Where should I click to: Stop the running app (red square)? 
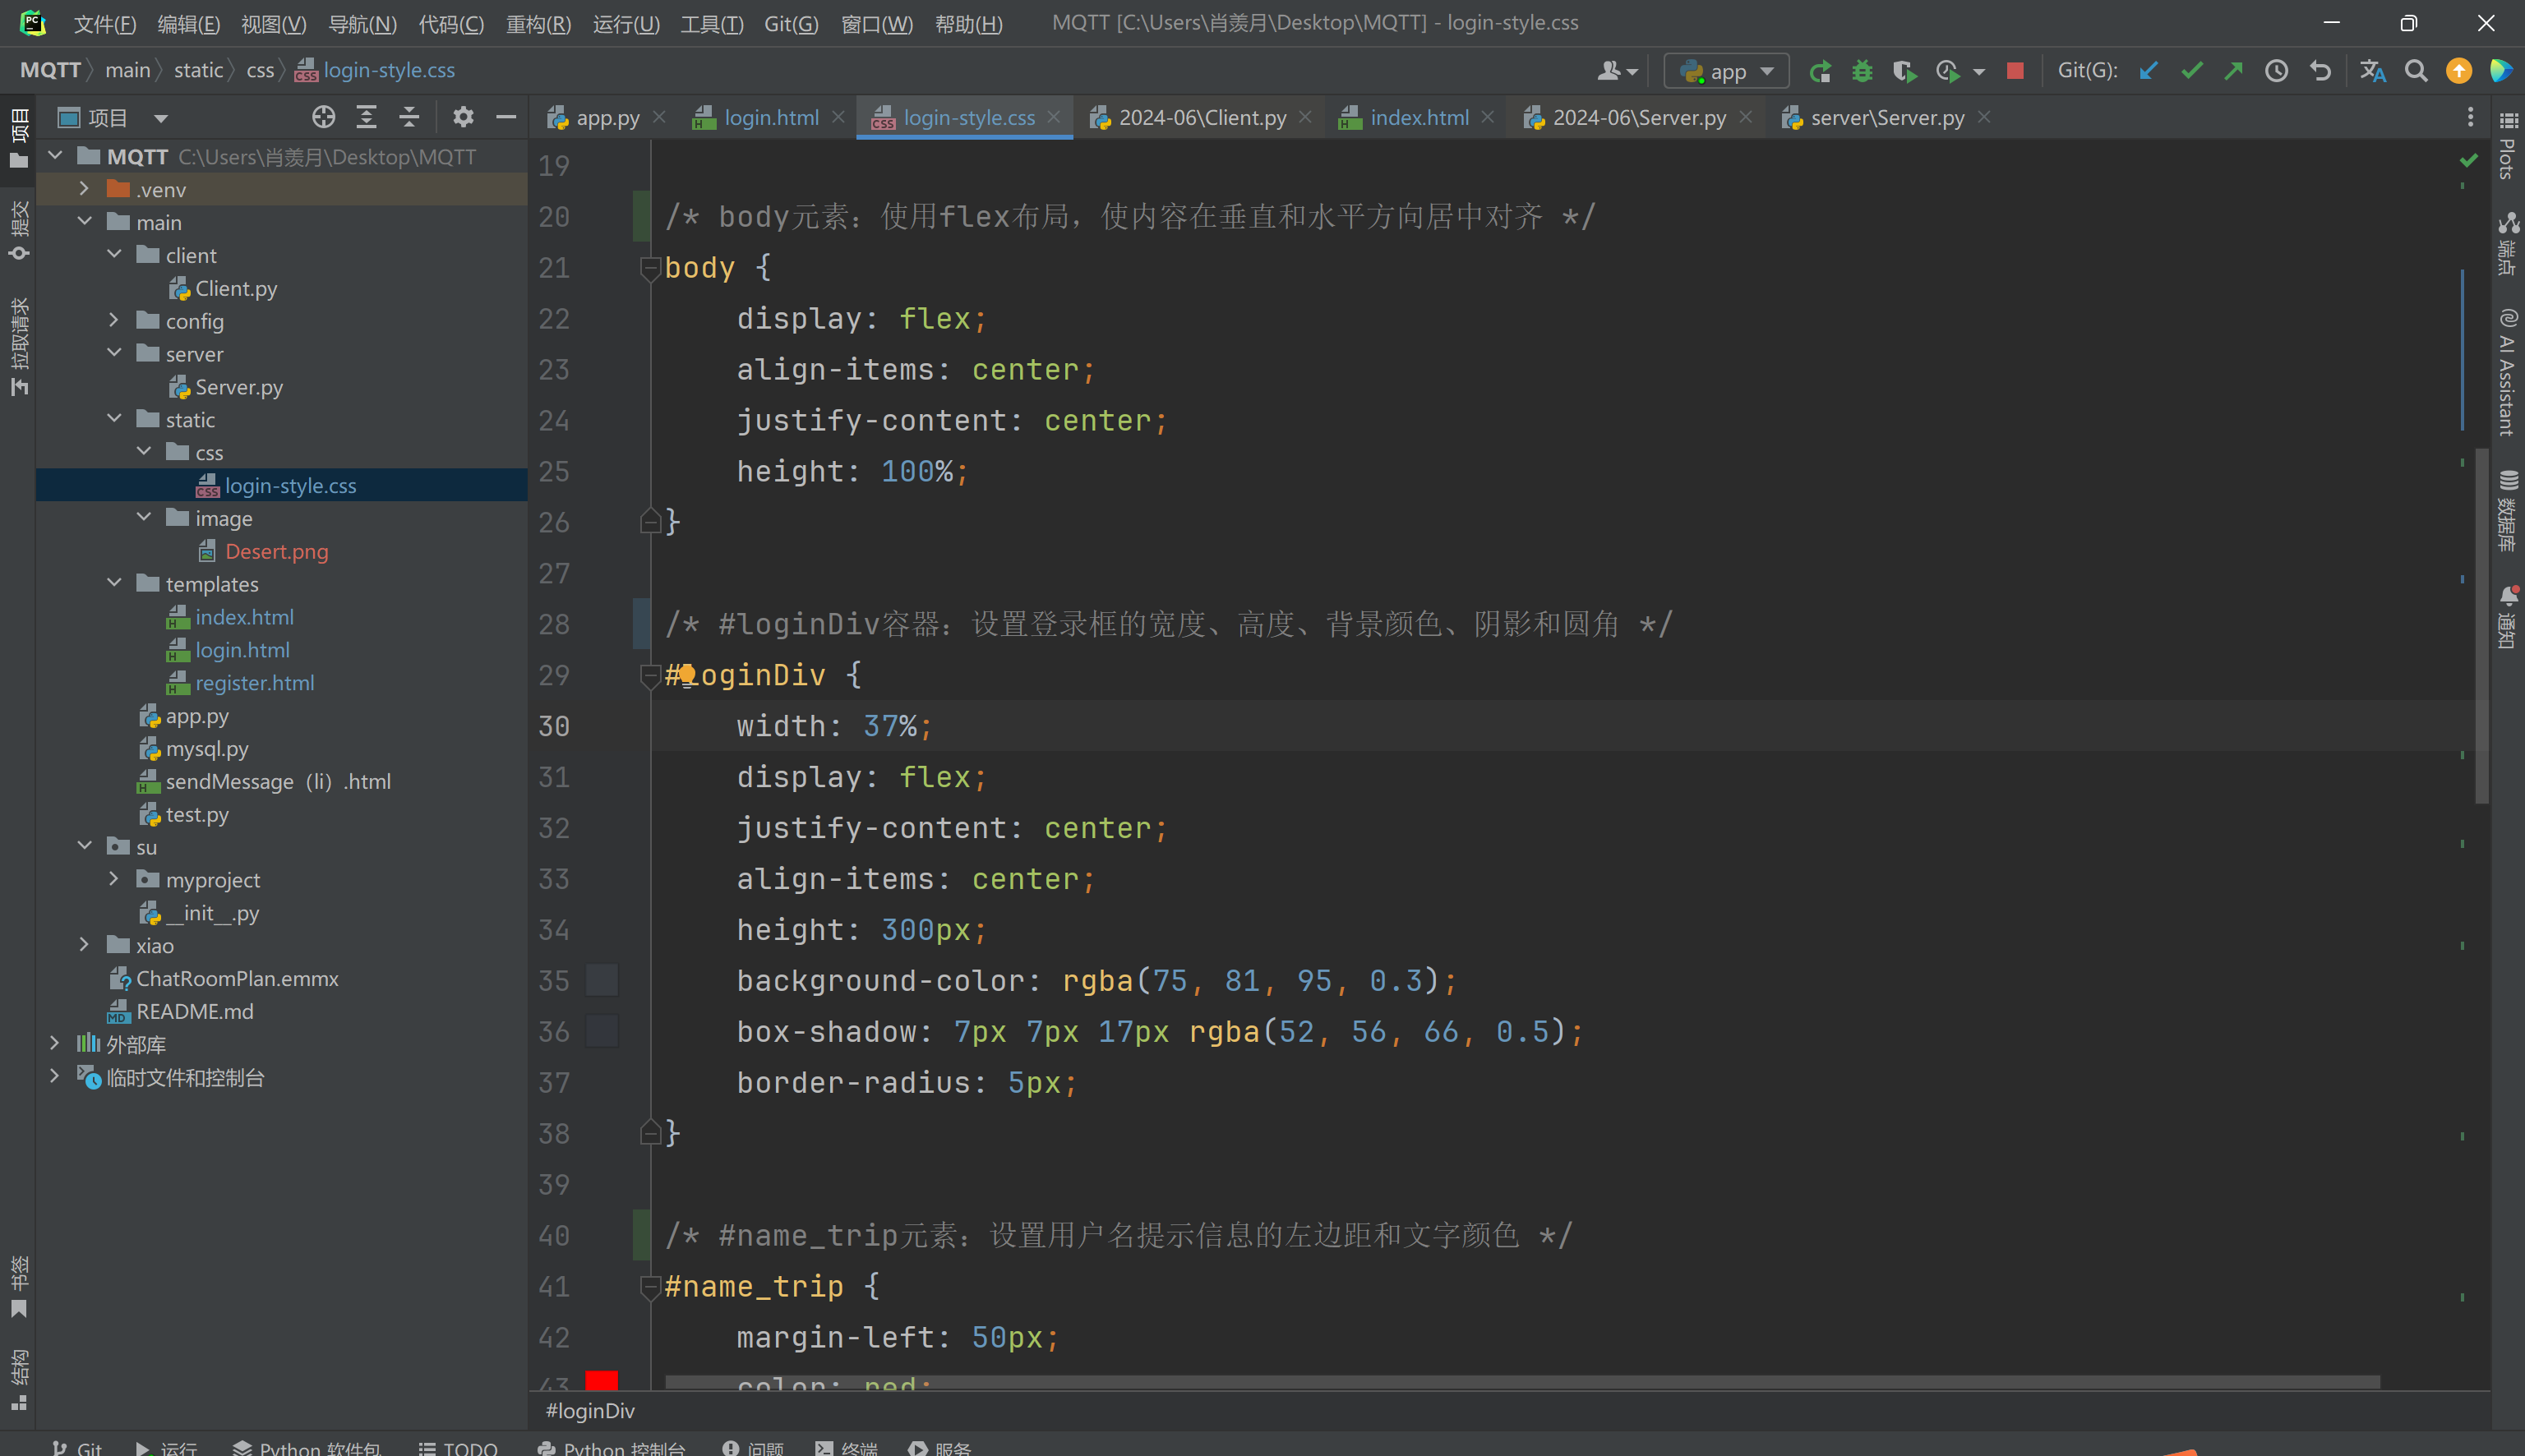[x=2015, y=71]
